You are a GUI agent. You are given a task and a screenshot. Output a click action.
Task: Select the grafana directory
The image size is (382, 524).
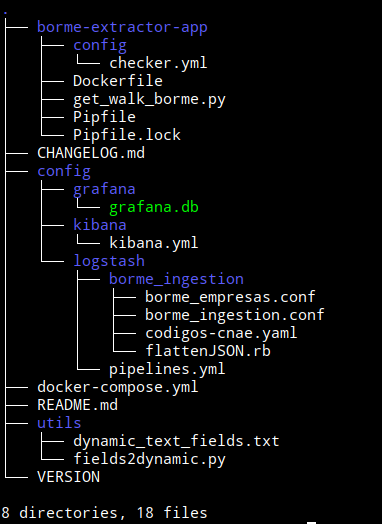click(104, 189)
